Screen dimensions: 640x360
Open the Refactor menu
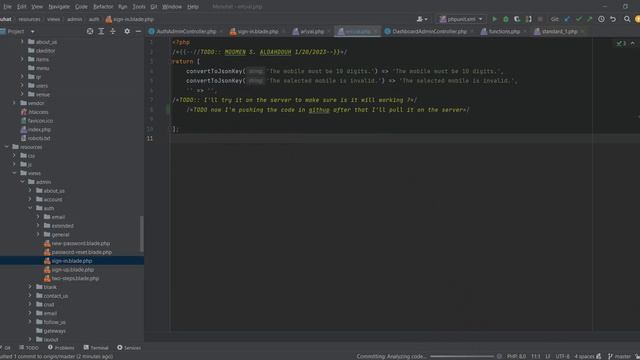[103, 7]
